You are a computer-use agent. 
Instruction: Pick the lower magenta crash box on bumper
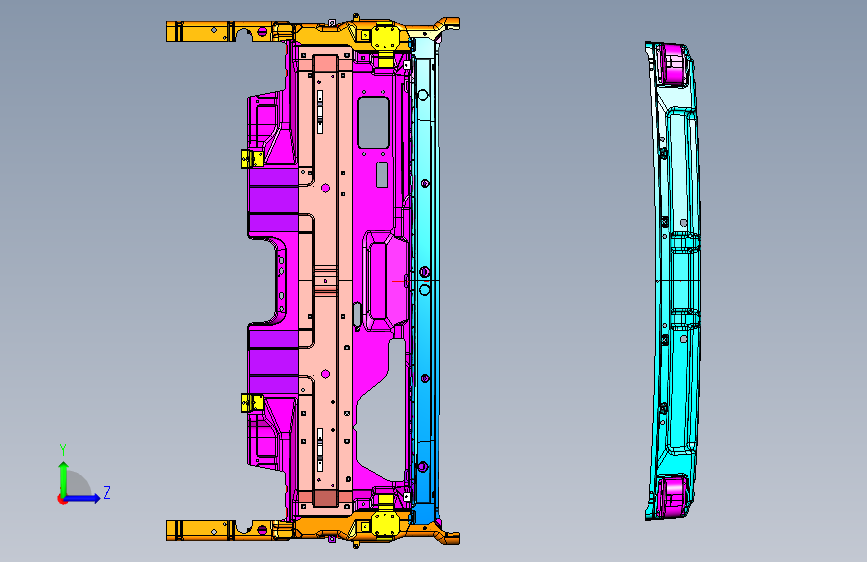pos(673,497)
